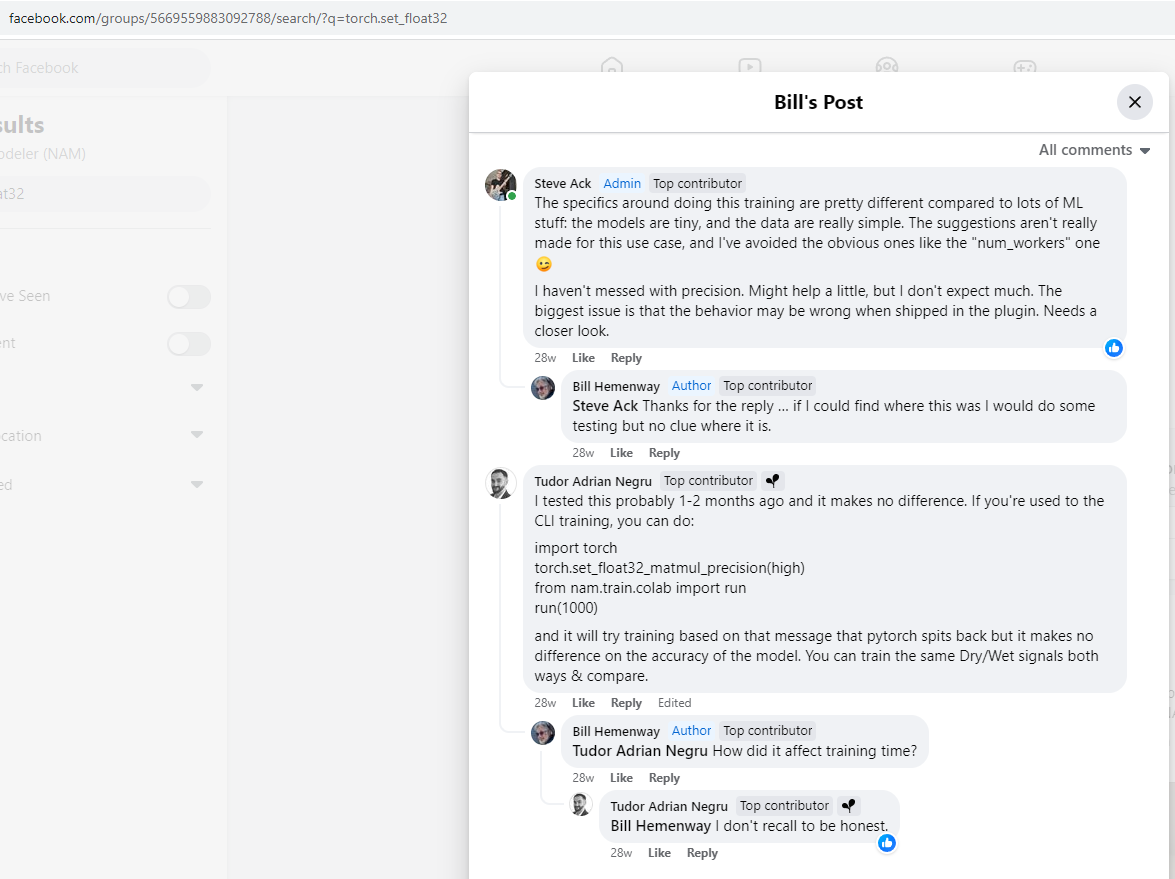
Task: Like Tudor Adrian Negru's top-level comment
Action: click(x=583, y=703)
